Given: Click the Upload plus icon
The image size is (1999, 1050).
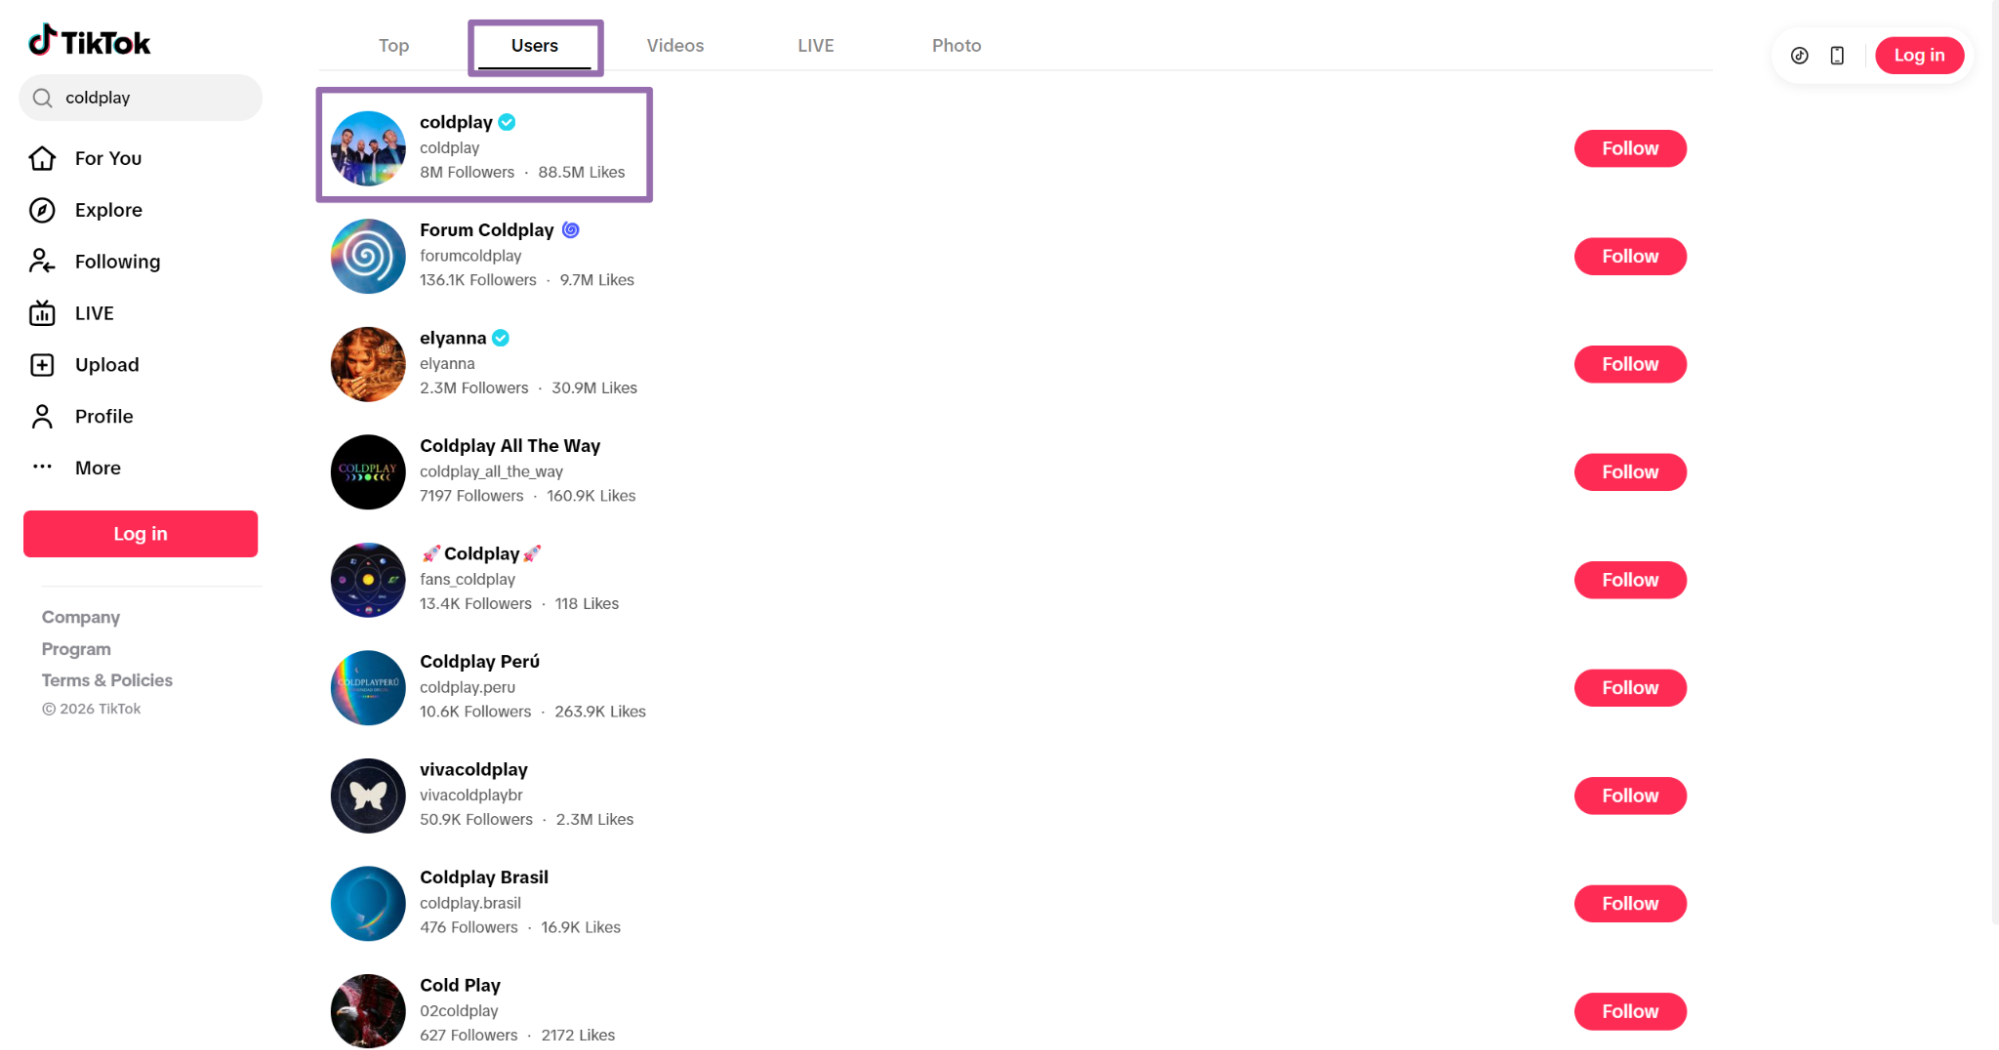Looking at the screenshot, I should (42, 365).
